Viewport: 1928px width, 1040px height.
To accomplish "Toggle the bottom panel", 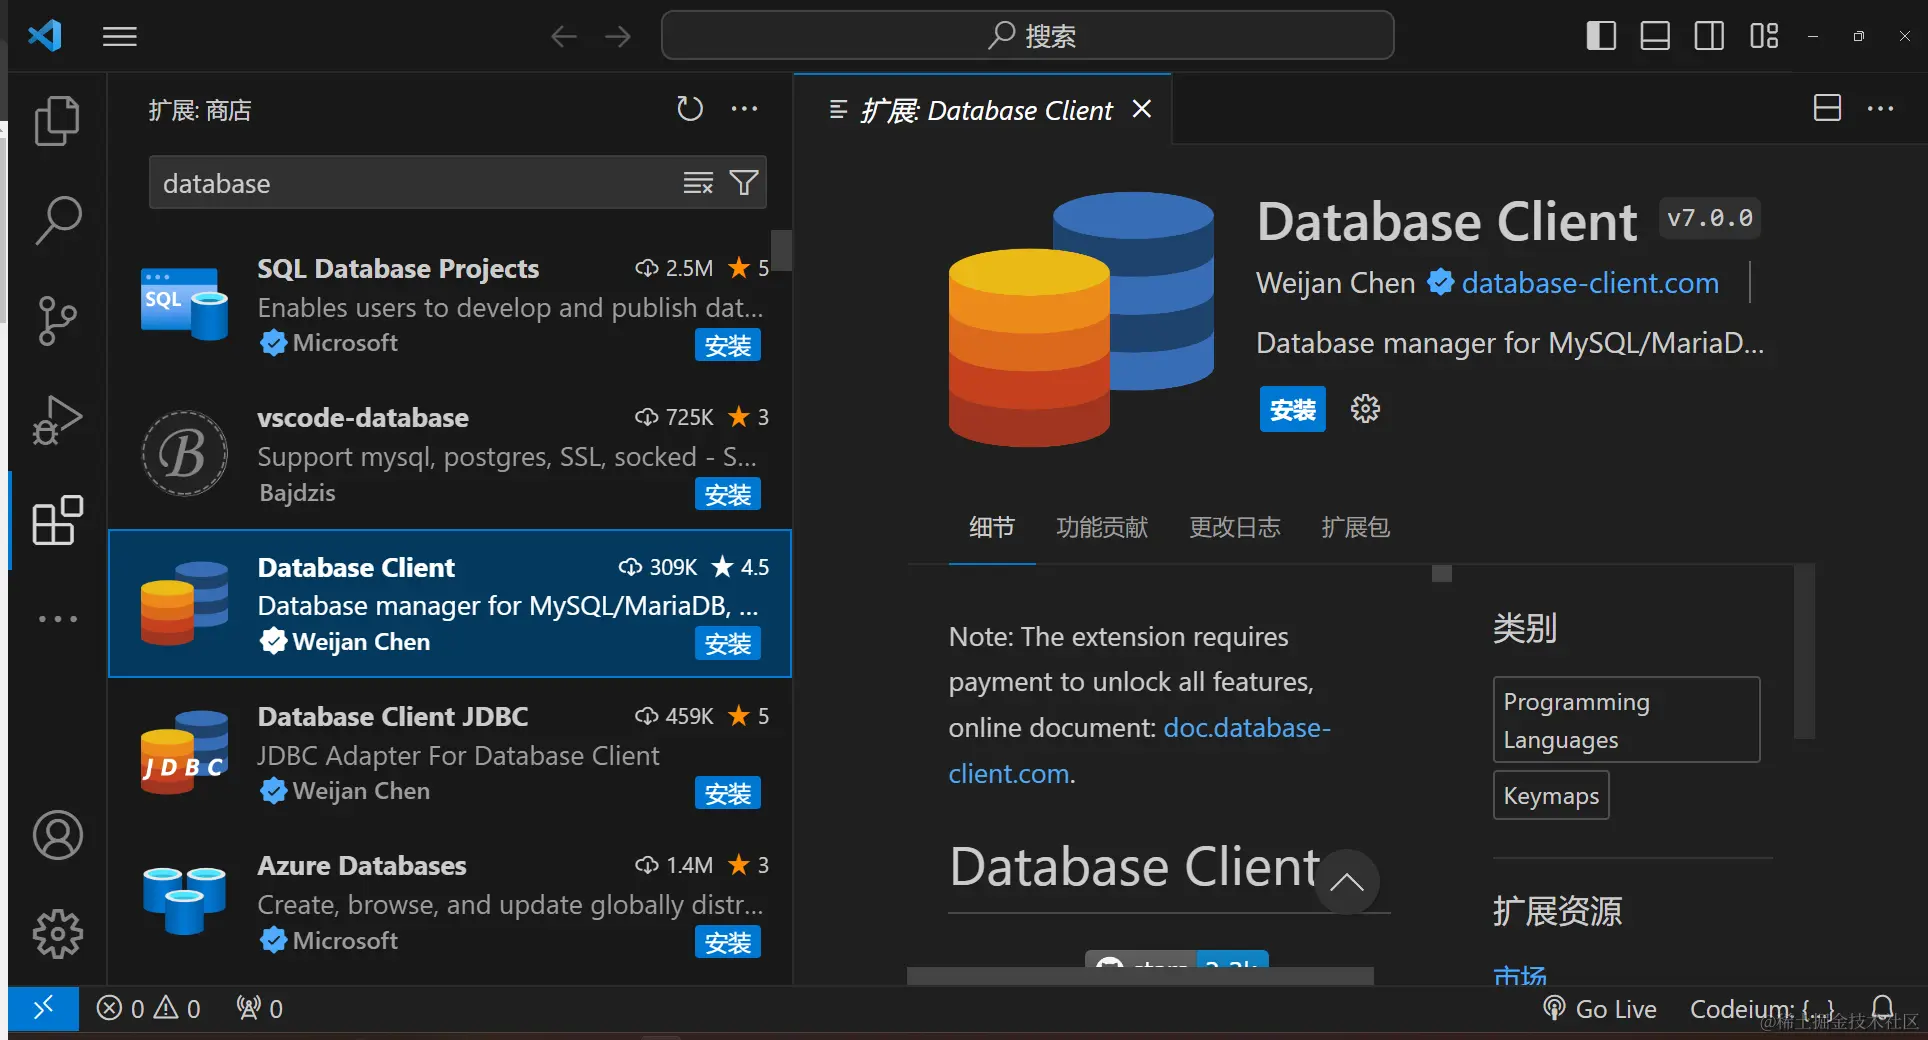I will pyautogui.click(x=1655, y=36).
